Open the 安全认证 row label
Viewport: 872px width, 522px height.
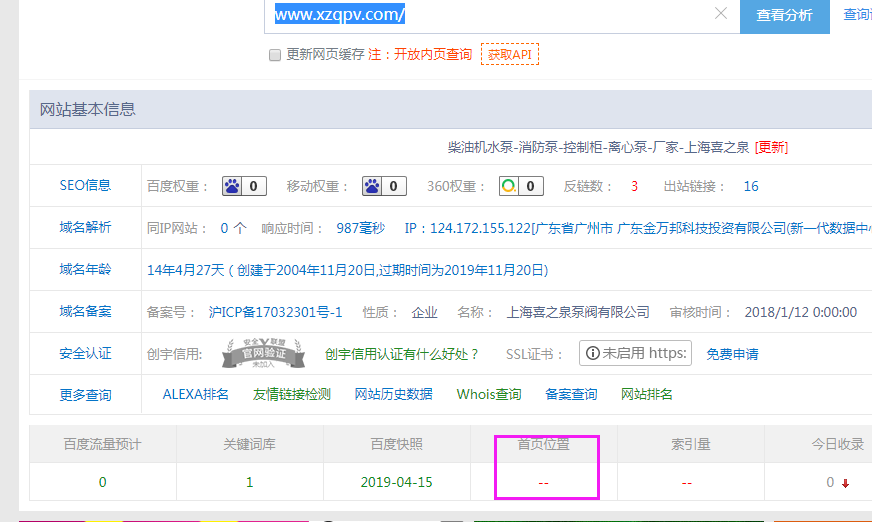point(85,354)
